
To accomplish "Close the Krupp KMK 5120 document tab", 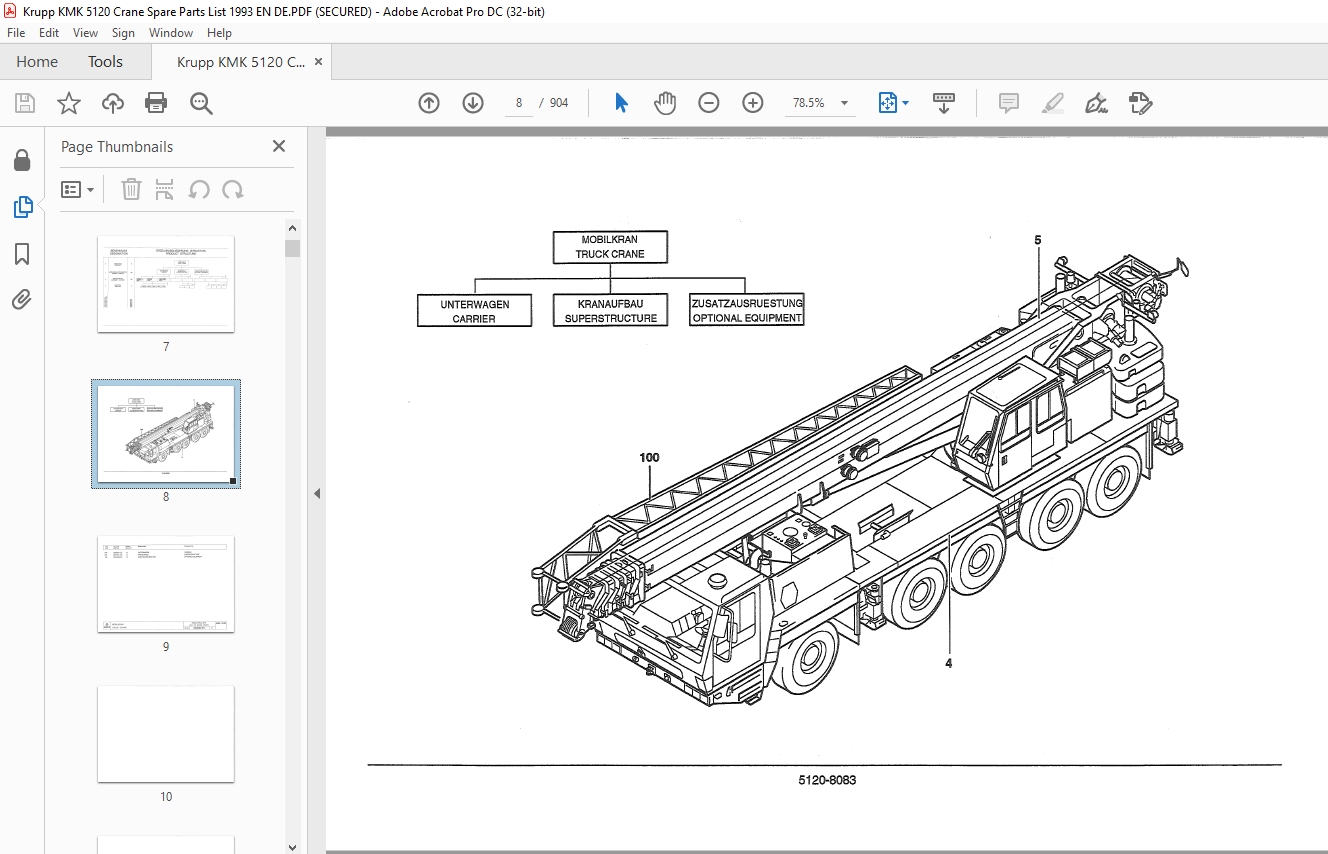I will (x=318, y=62).
